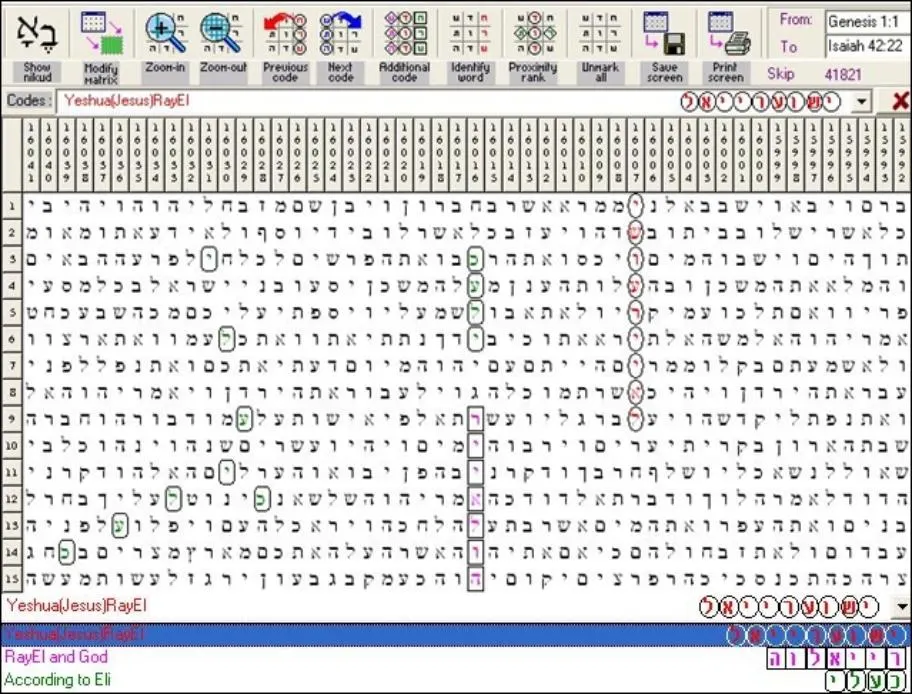Click column header 16041

point(31,154)
